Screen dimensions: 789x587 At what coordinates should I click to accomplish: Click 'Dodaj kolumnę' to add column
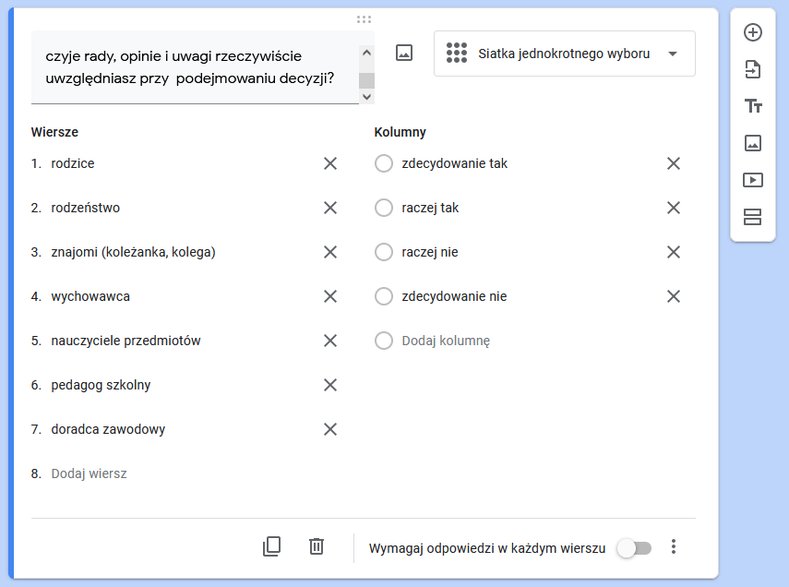point(445,341)
